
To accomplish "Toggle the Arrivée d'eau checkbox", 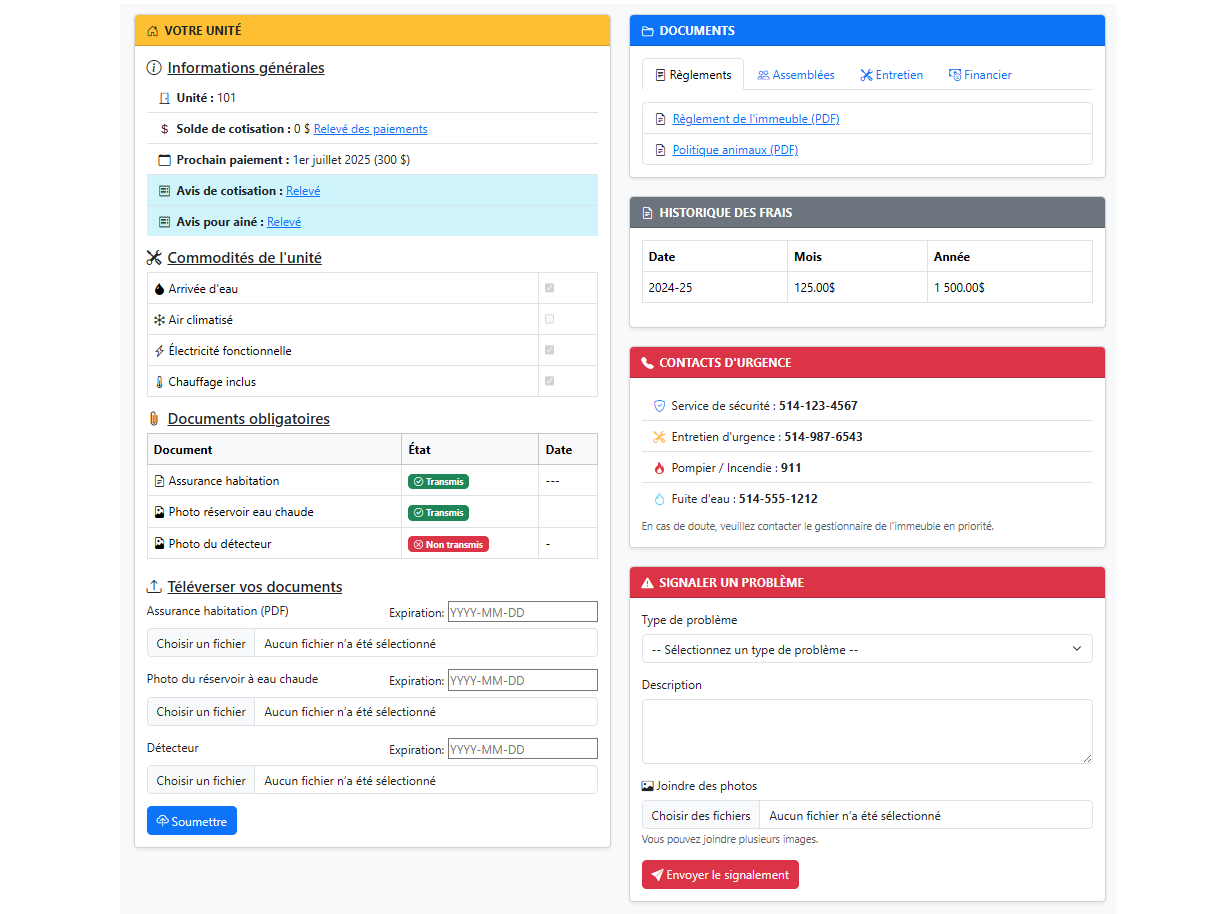I will click(x=549, y=288).
